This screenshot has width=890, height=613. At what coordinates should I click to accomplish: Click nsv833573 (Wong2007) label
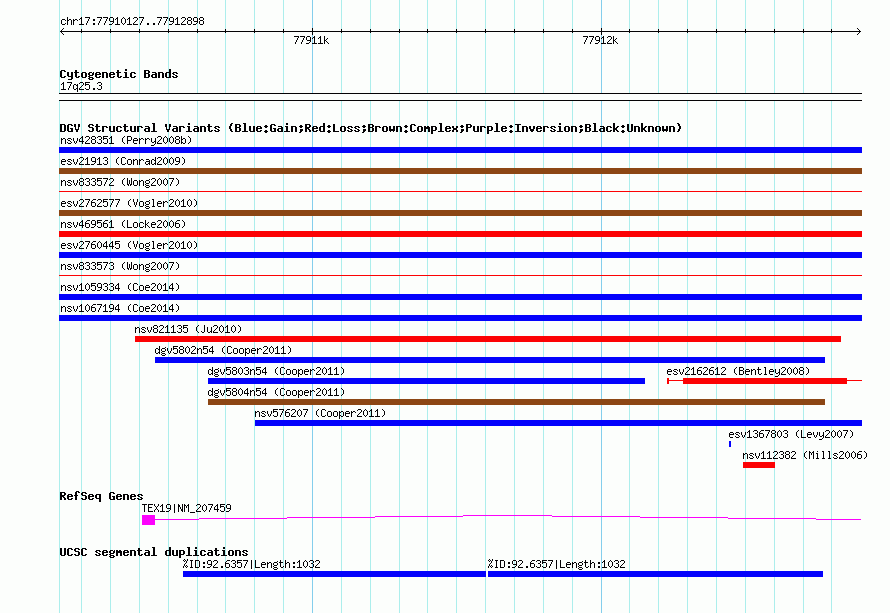[x=120, y=266]
